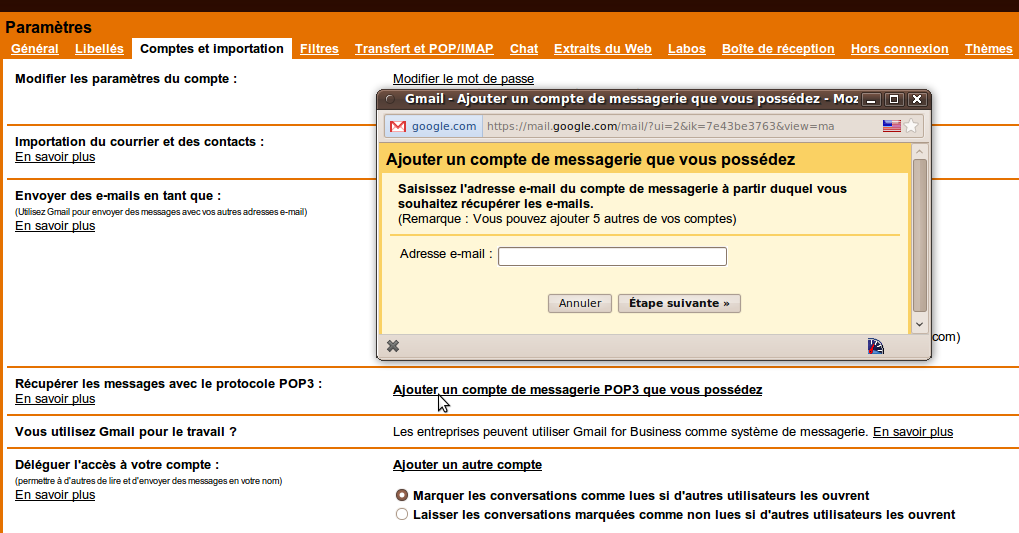Open the Labos settings tab
This screenshot has width=1019, height=533.
(x=686, y=49)
